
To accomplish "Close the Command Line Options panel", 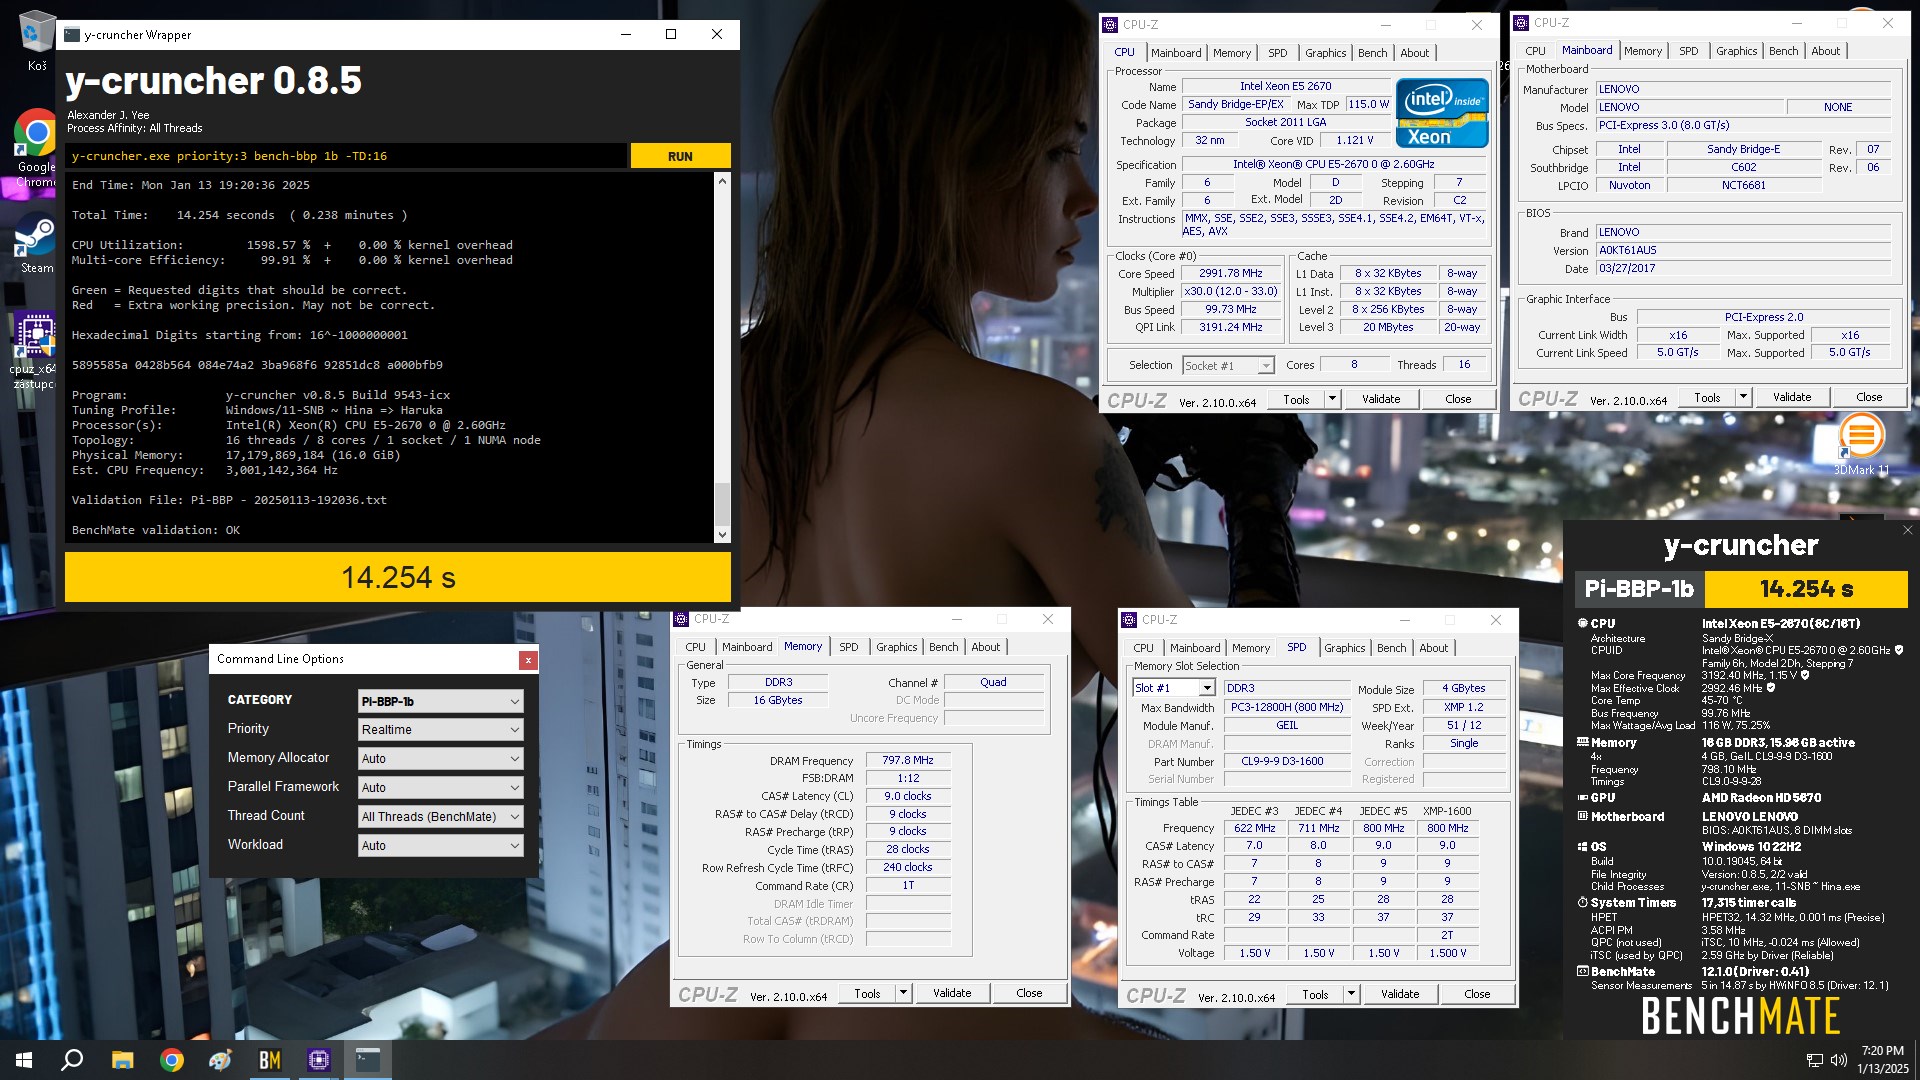I will (528, 660).
